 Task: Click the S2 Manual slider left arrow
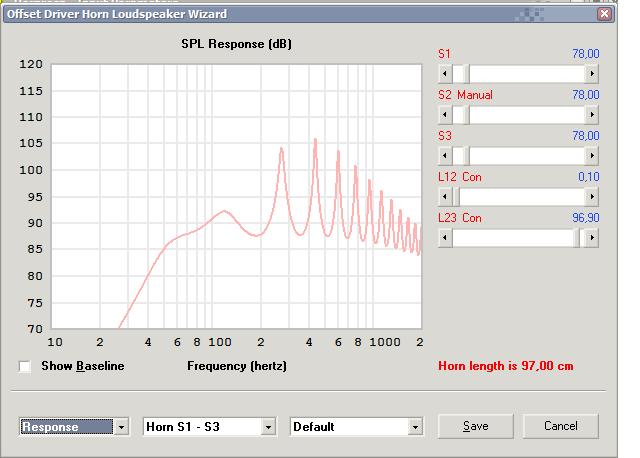(x=445, y=115)
